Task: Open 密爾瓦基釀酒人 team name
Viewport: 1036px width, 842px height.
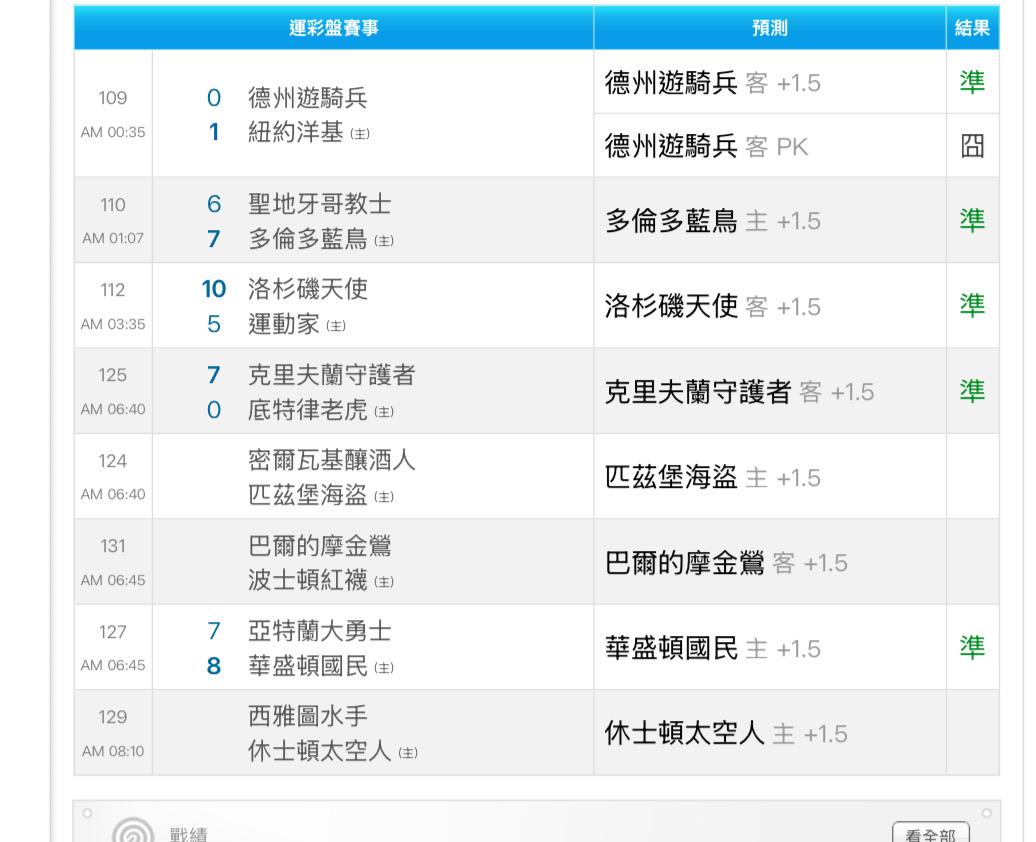Action: [x=332, y=460]
